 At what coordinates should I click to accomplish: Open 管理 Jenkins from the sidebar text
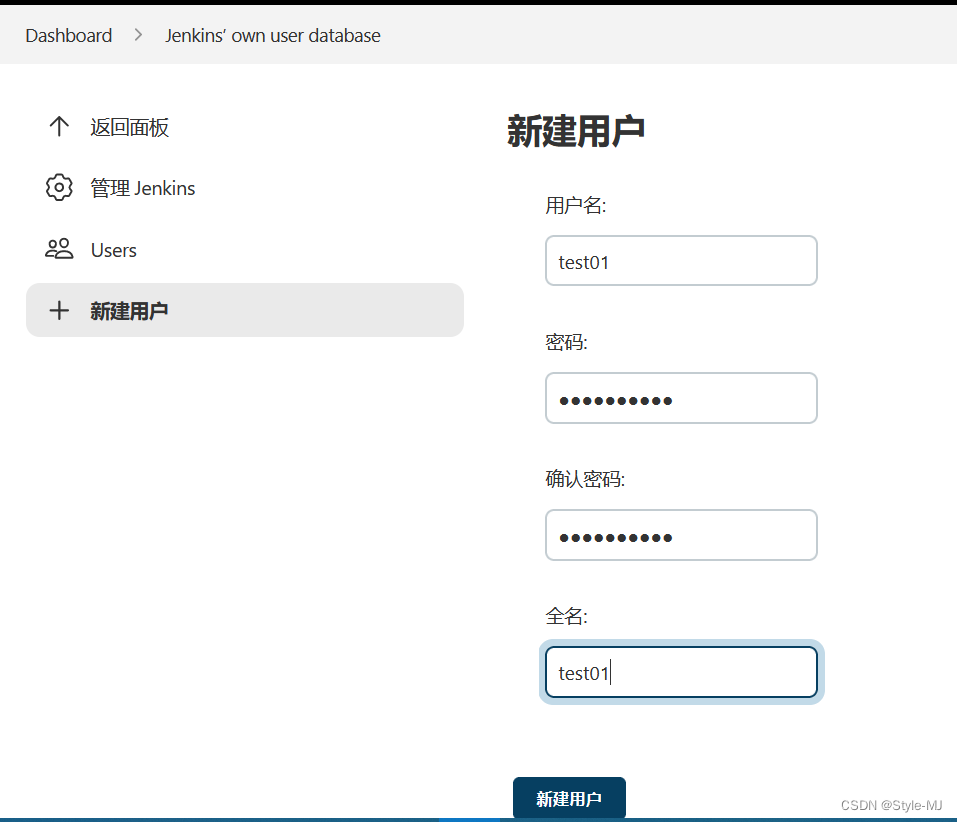143,188
